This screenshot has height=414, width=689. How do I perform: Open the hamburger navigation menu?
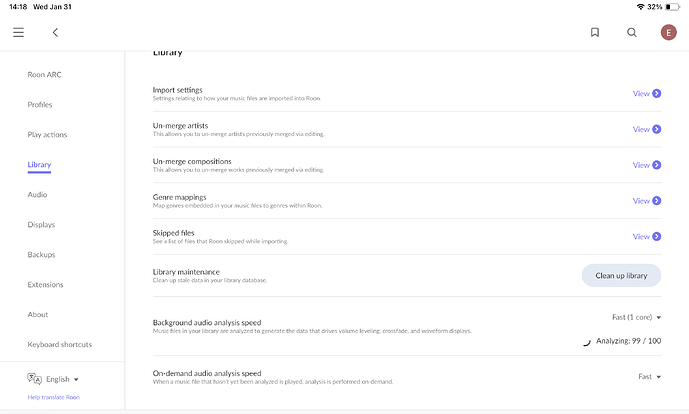click(18, 32)
